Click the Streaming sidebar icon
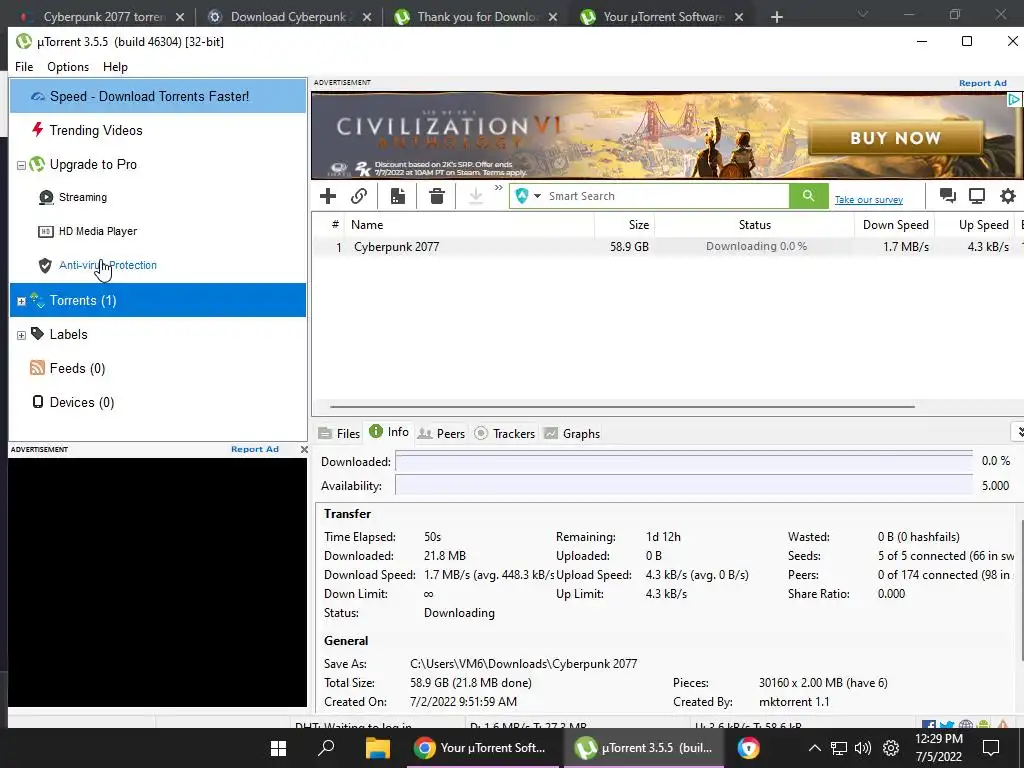Image resolution: width=1024 pixels, height=768 pixels. click(46, 197)
